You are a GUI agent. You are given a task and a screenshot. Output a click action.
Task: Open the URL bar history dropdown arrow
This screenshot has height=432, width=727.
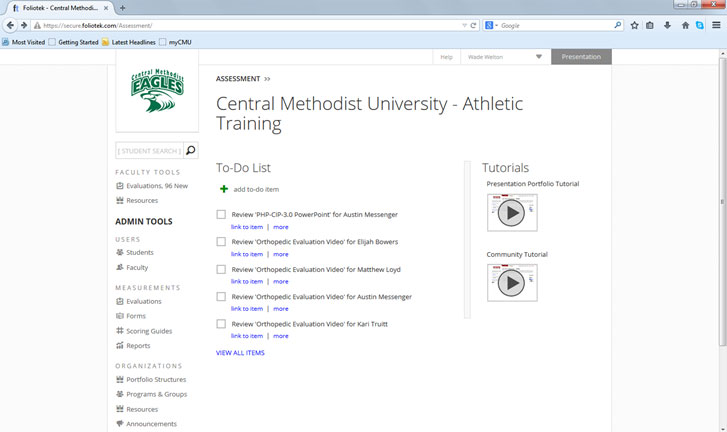pos(463,25)
